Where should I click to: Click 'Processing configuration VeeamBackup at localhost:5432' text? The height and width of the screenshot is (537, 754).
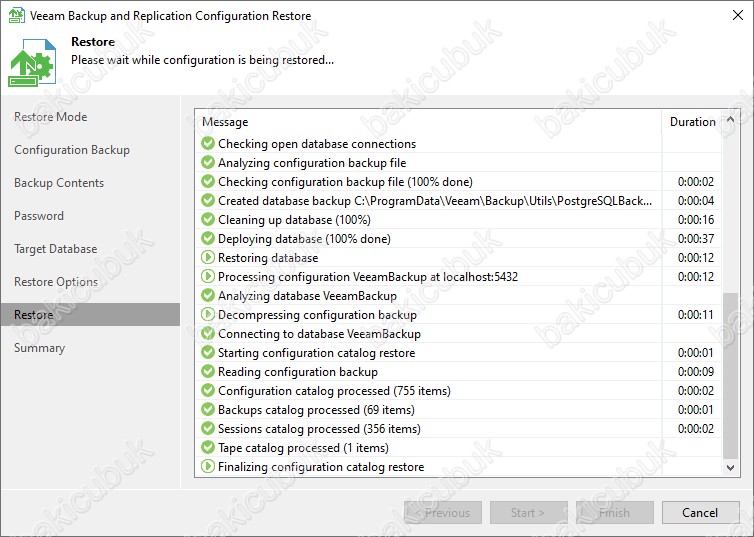[x=368, y=277]
